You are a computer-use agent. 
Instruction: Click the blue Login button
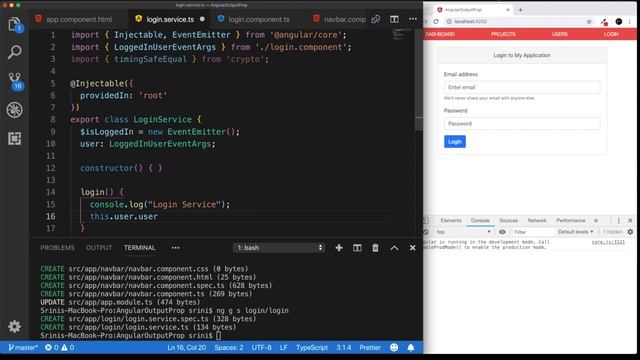455,142
